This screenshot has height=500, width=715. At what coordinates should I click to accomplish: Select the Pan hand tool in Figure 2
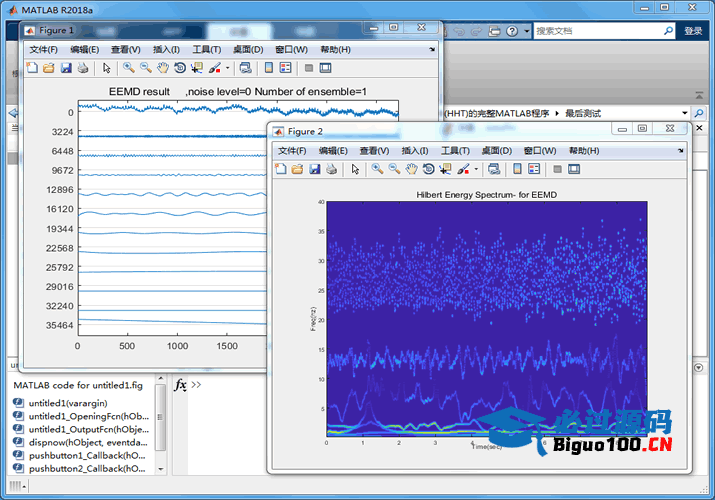click(411, 169)
